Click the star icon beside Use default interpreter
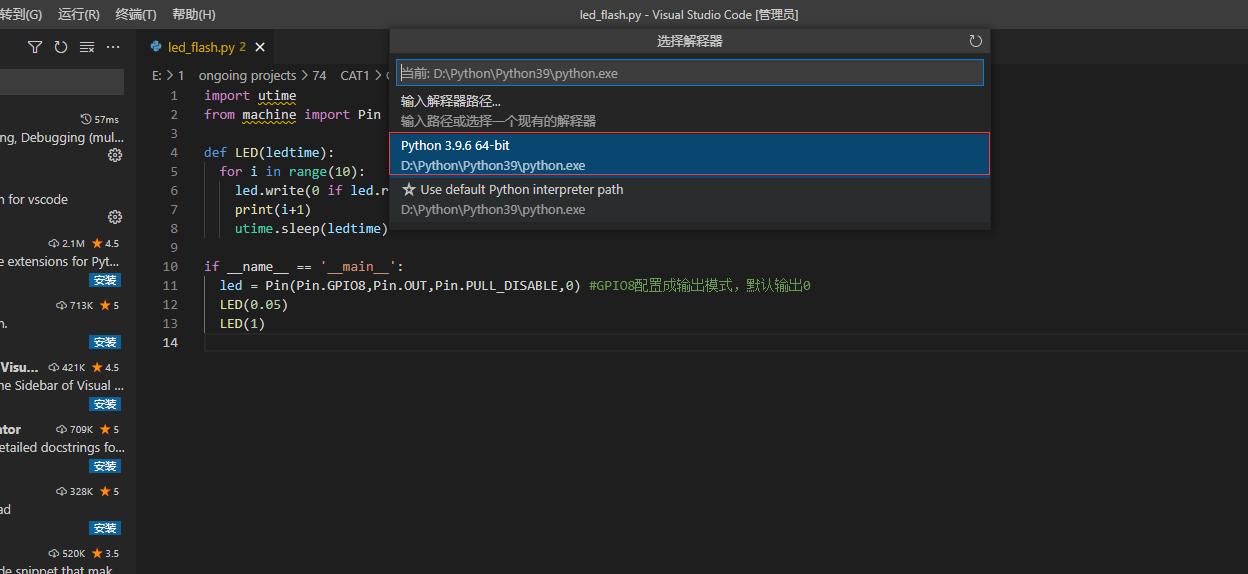Viewport: 1248px width, 574px height. (408, 189)
